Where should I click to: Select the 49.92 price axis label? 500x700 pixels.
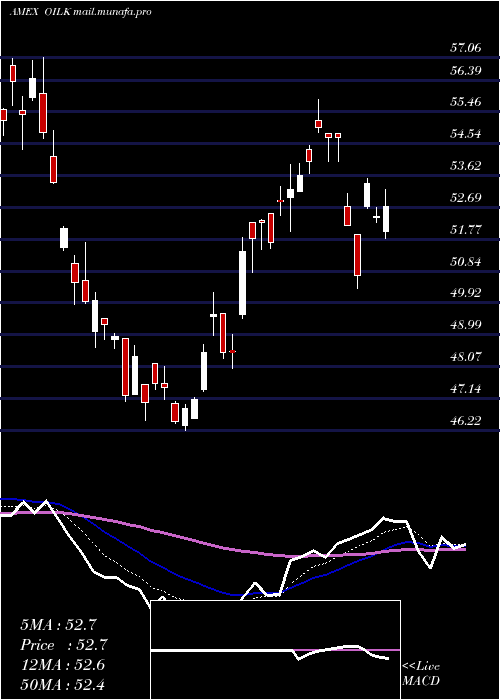click(466, 293)
